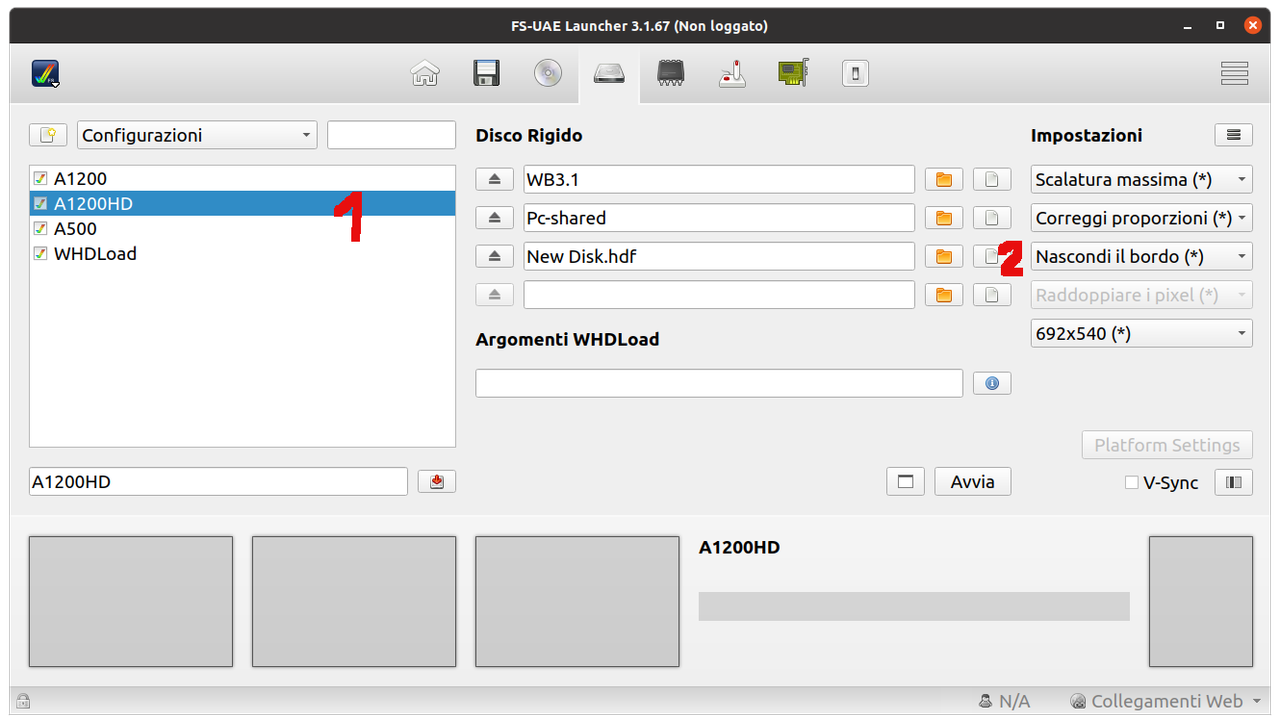Screen dimensions: 1280x724
Task: Browse for a file for WB3.1 drive
Action: click(992, 180)
